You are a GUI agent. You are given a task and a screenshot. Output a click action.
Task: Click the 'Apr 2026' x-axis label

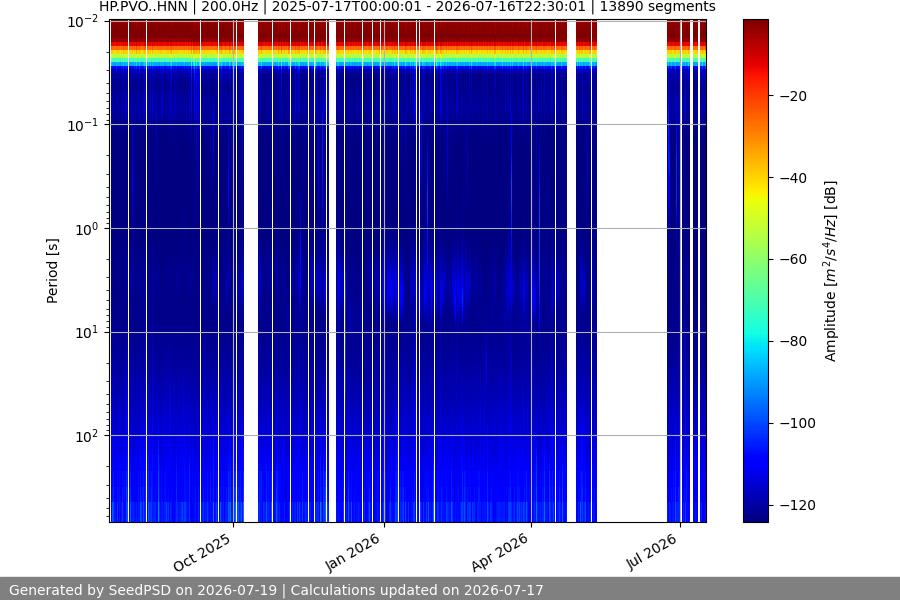coord(499,552)
